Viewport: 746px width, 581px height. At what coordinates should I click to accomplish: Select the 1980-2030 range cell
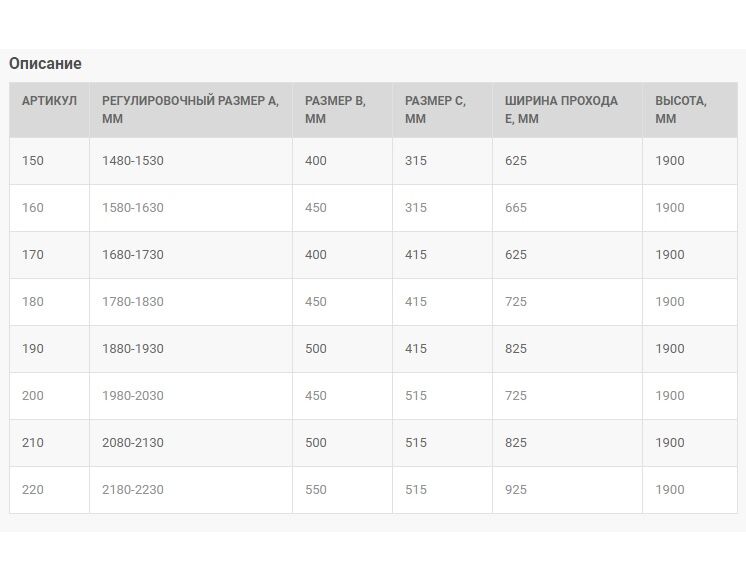pos(133,396)
